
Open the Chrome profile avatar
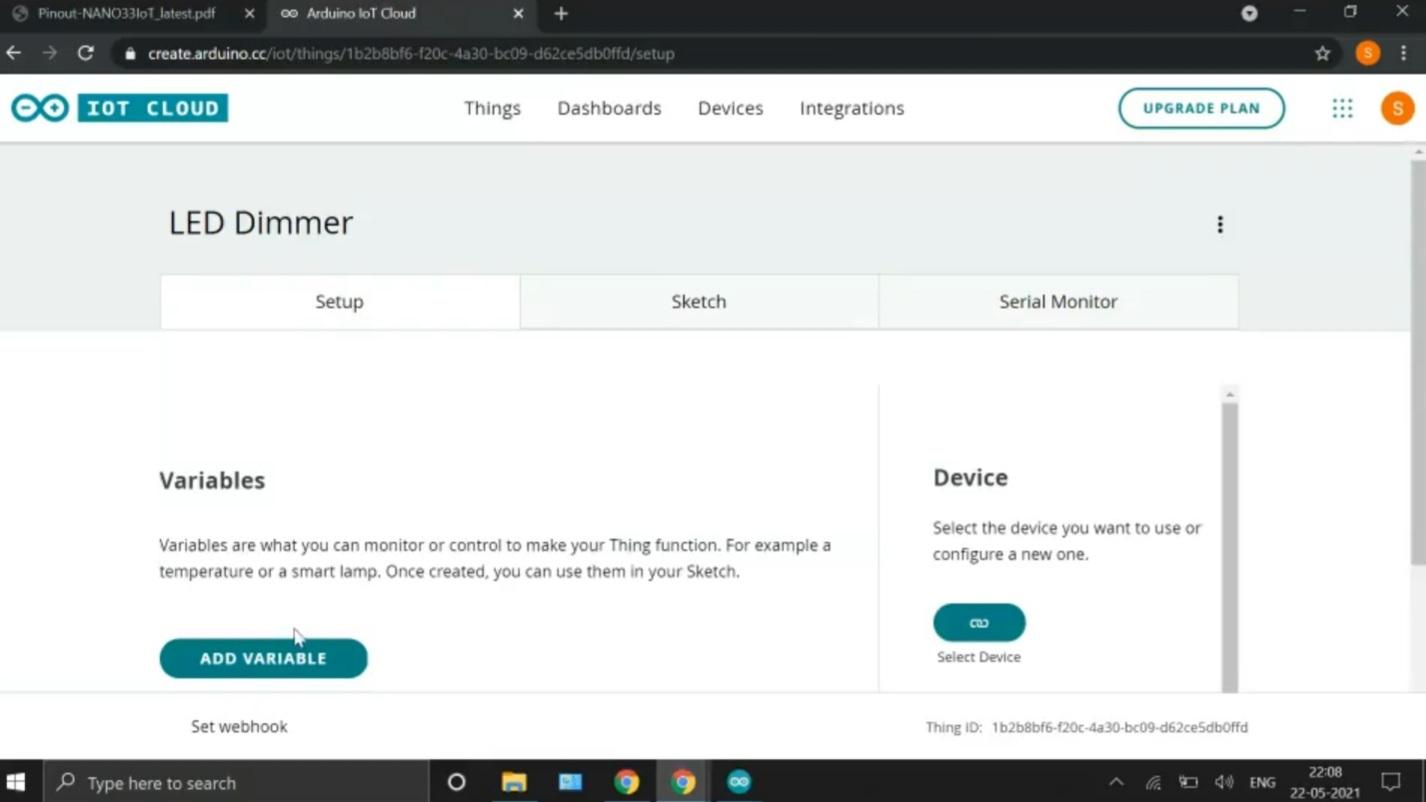1367,53
